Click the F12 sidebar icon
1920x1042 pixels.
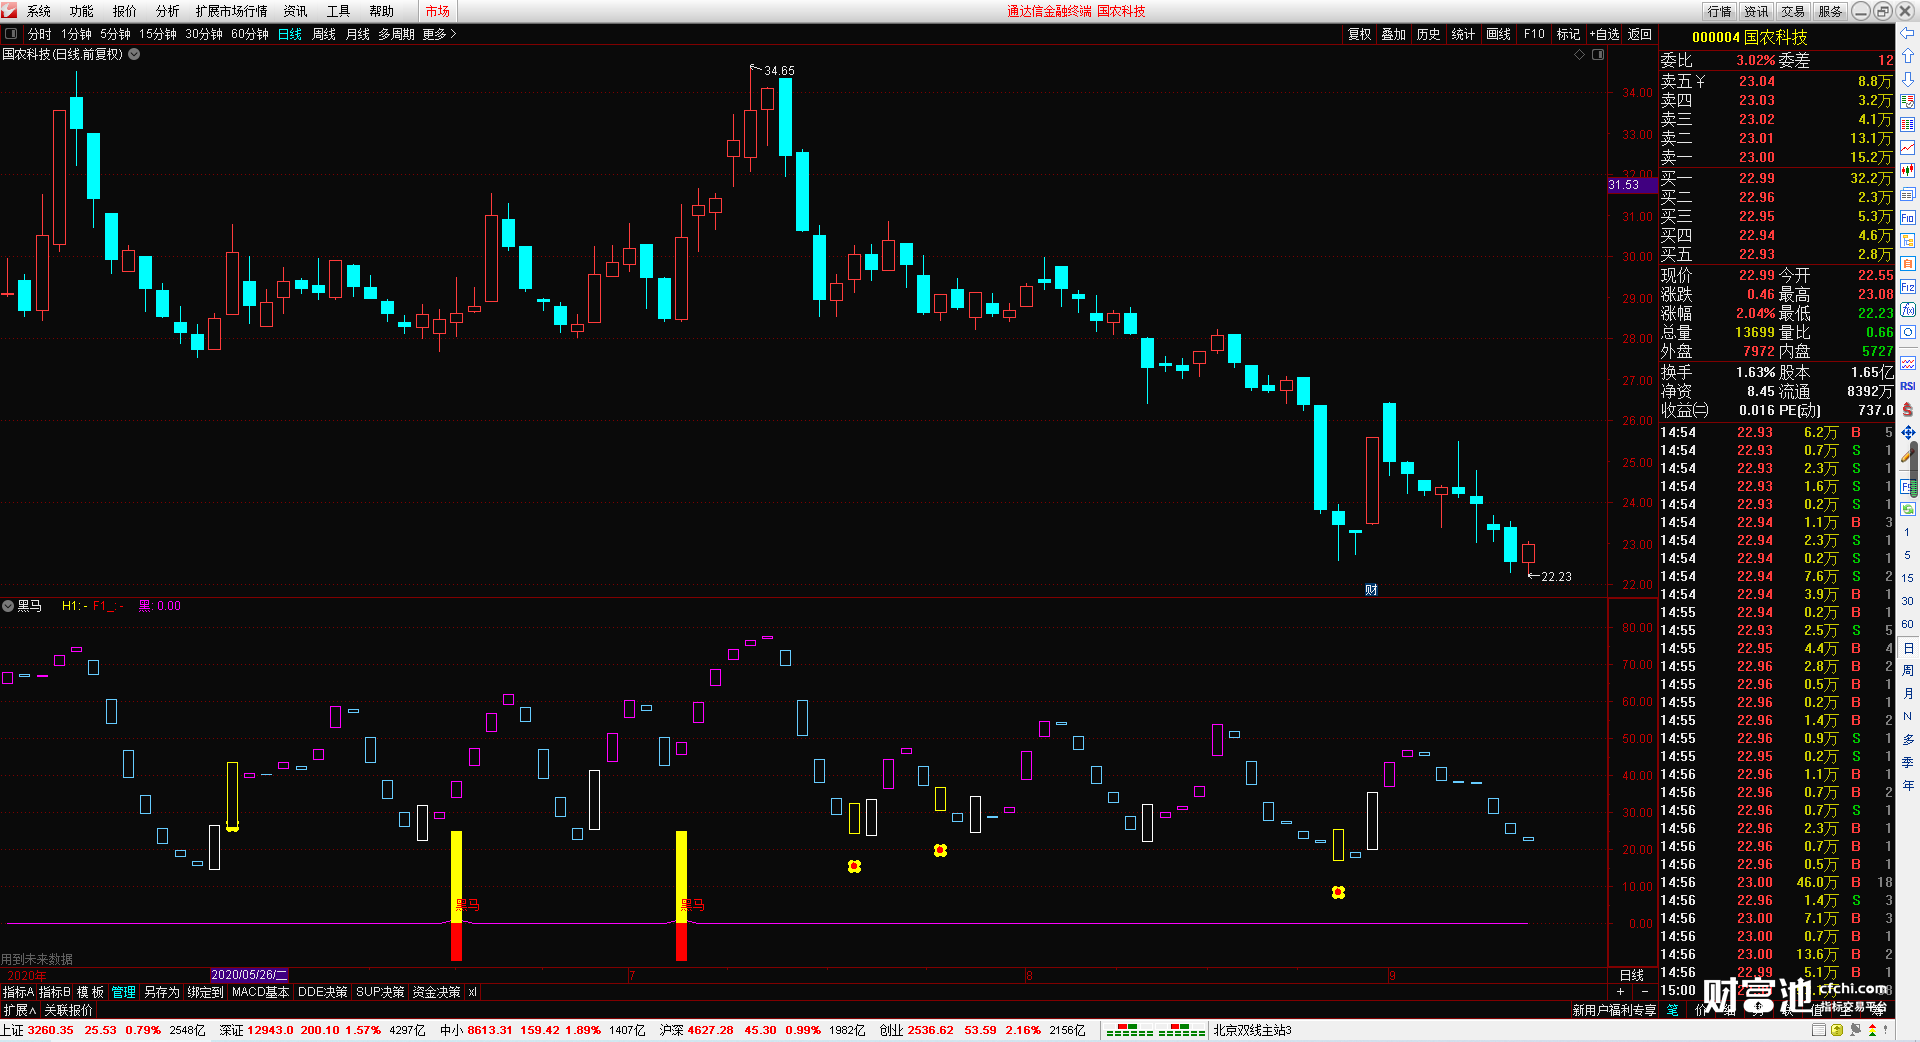1908,287
